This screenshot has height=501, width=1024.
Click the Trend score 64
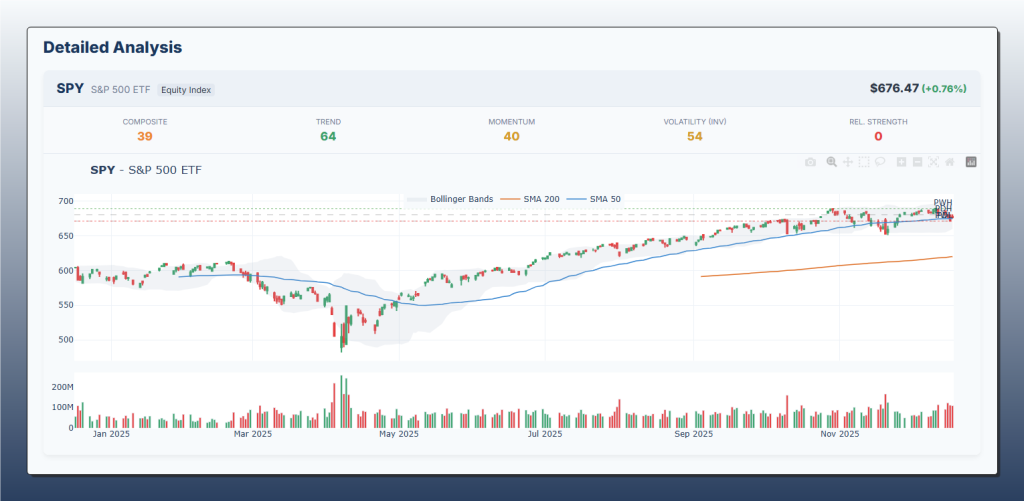328,137
